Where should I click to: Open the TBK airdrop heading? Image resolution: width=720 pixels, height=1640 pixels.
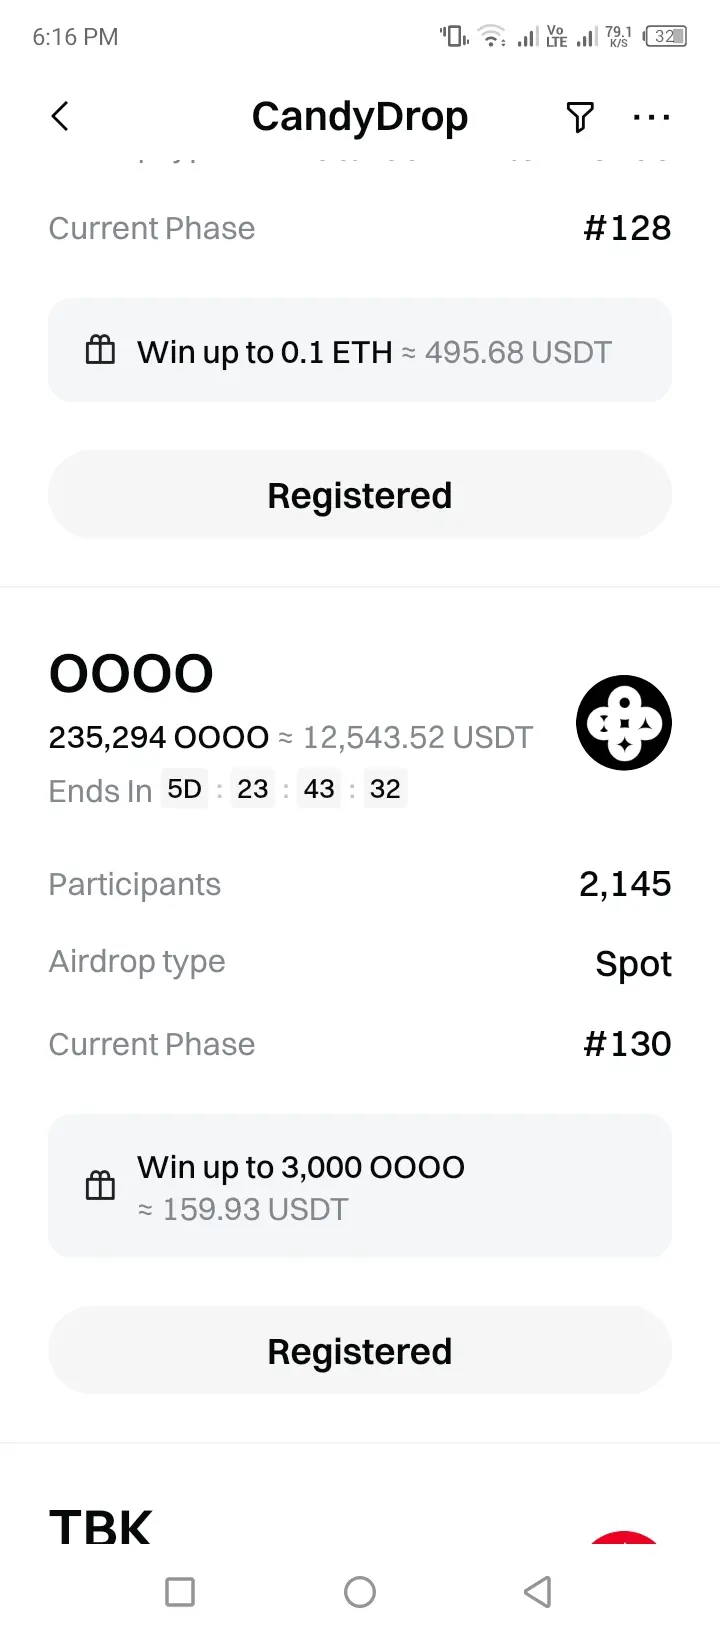100,1528
